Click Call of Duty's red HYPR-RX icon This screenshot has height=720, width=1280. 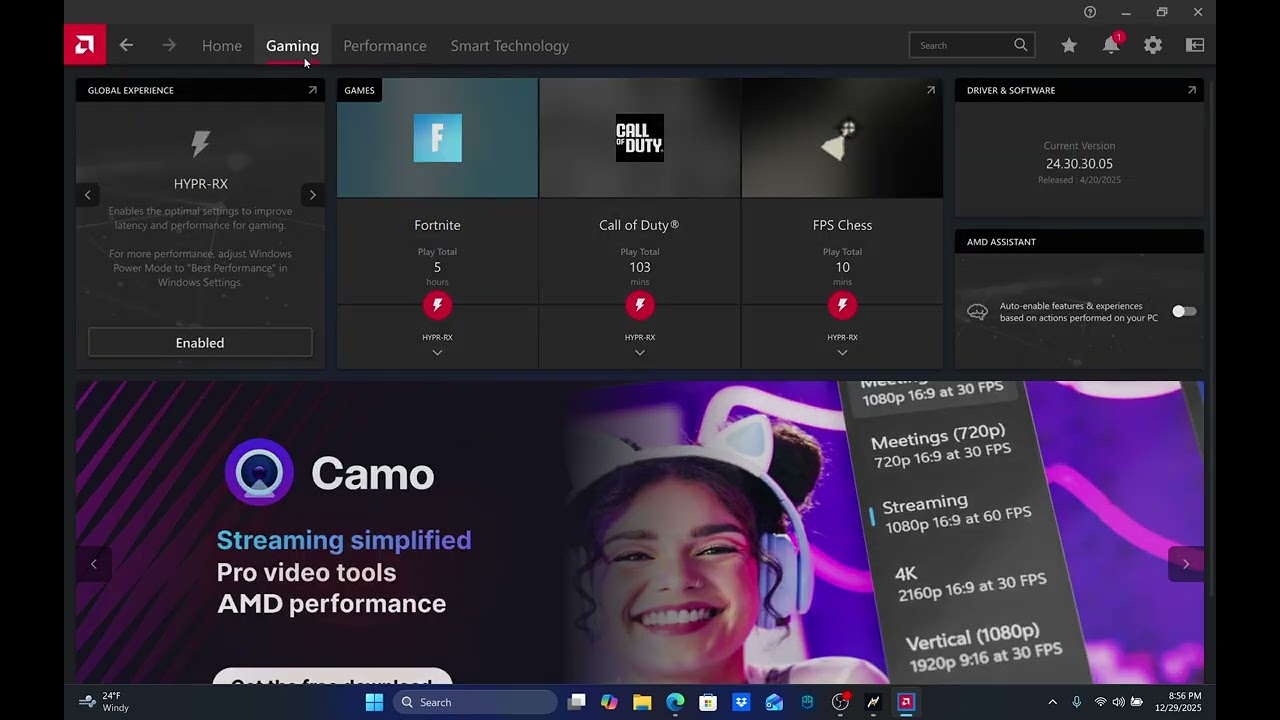click(x=640, y=305)
